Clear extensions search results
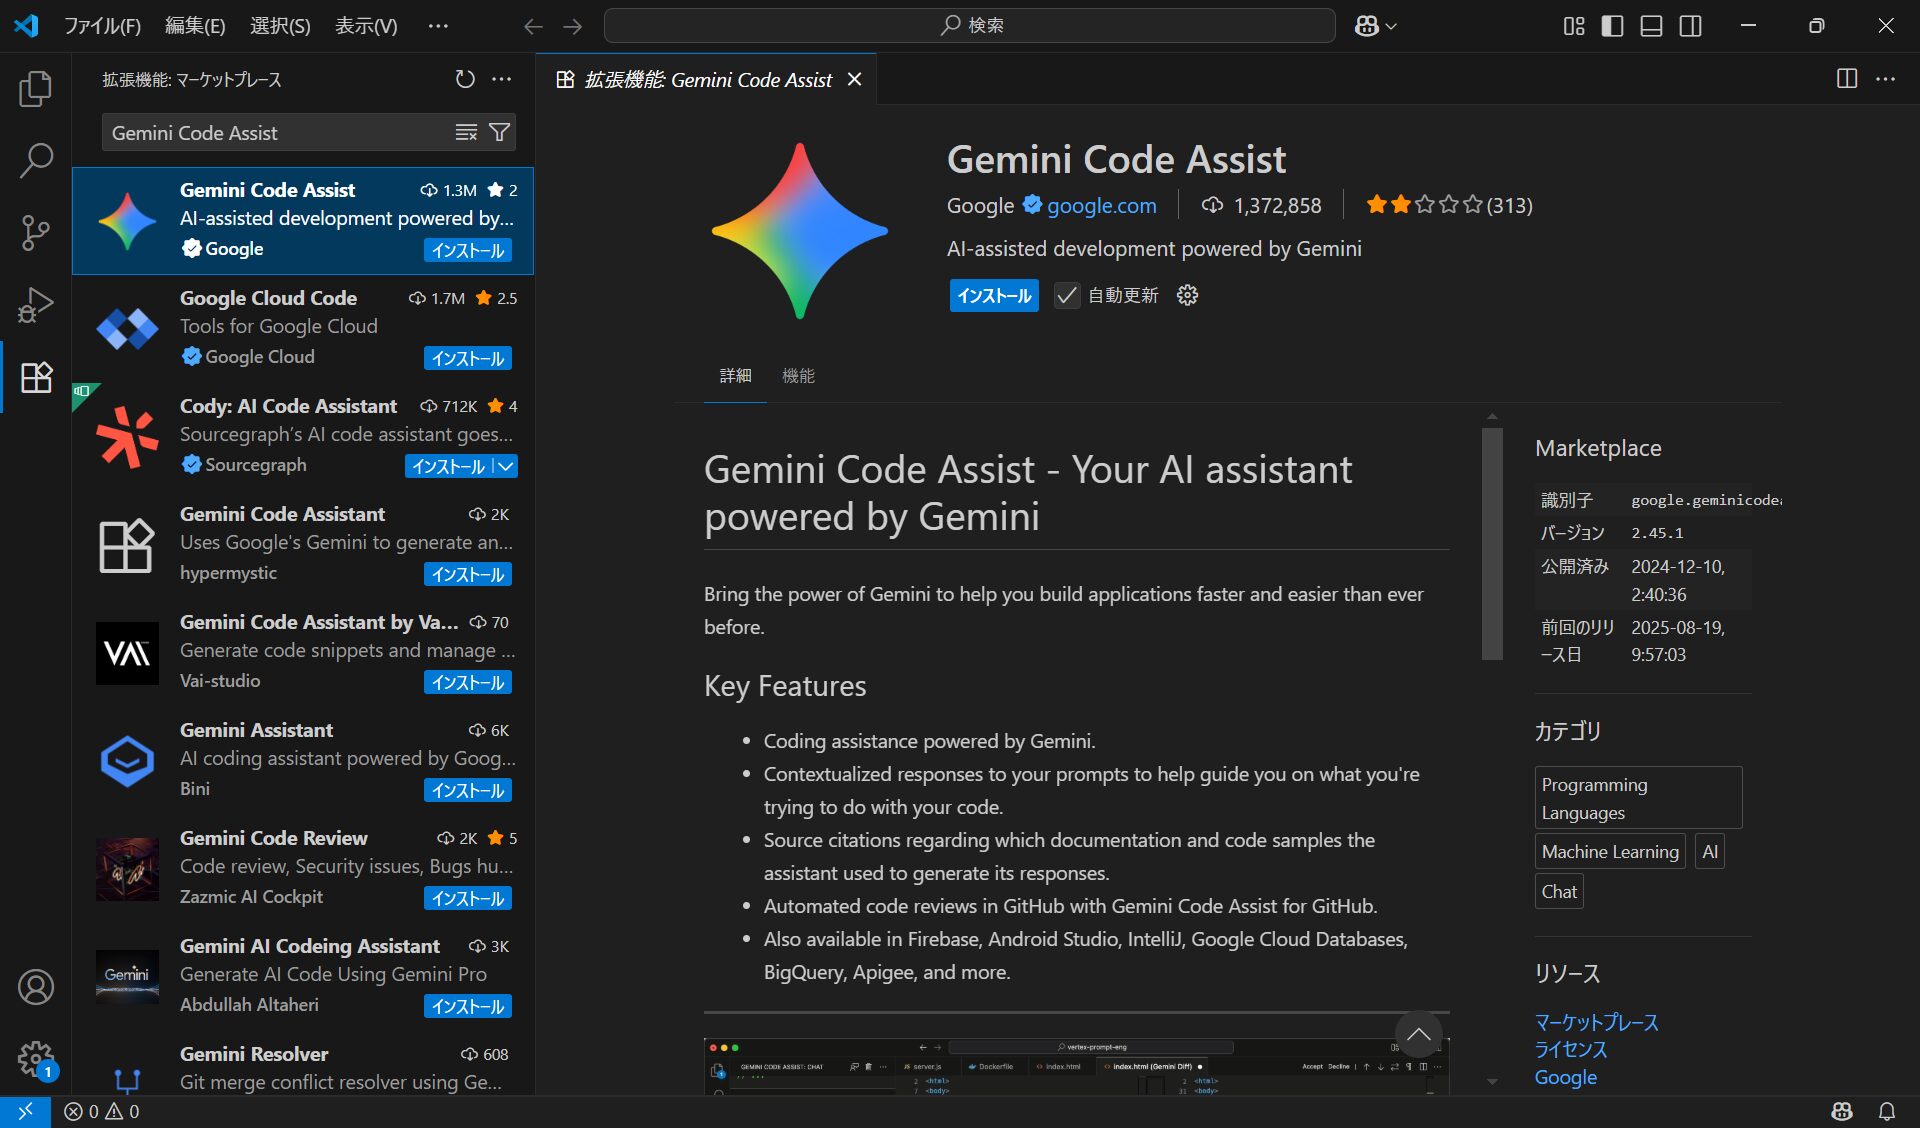This screenshot has height=1128, width=1920. 466,132
